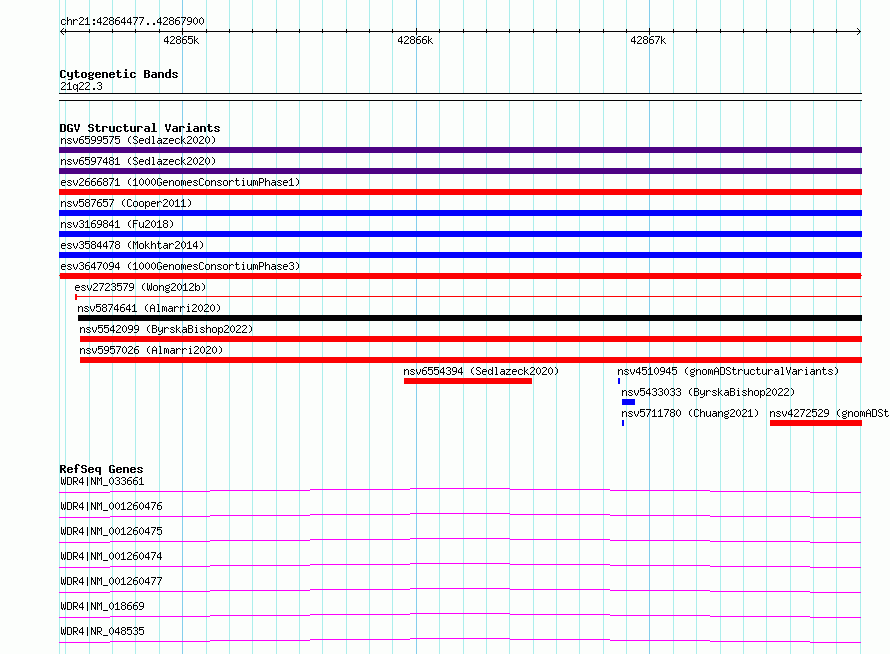Click the red bar of esv3647094
This screenshot has height=654, width=890.
[x=460, y=276]
